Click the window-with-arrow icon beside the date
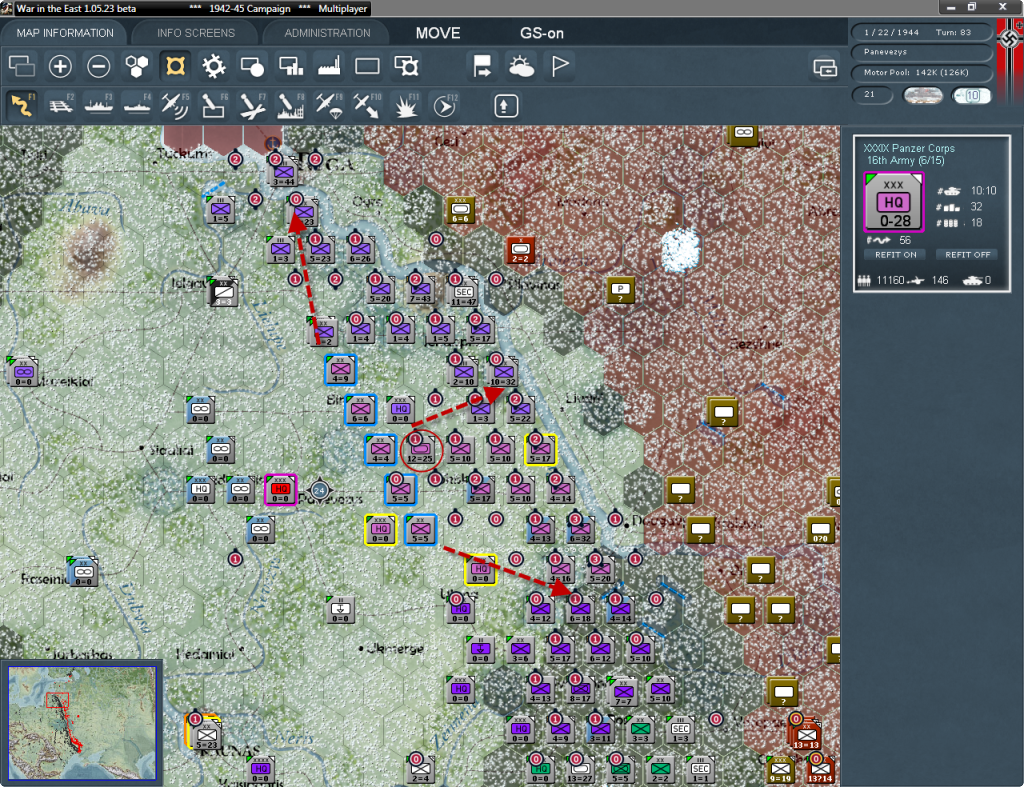 pyautogui.click(x=825, y=67)
